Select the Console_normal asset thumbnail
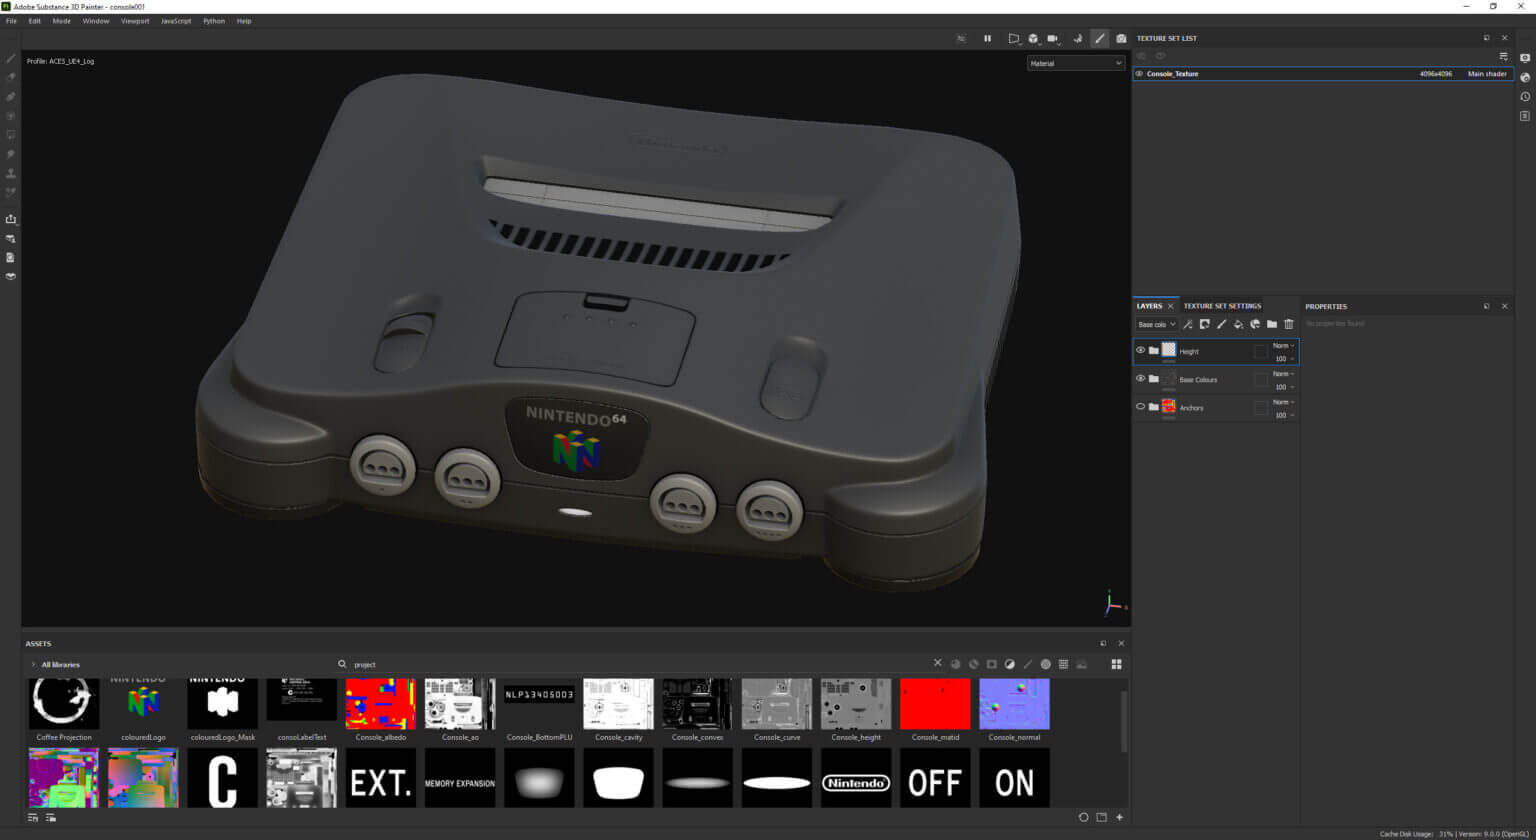This screenshot has width=1536, height=840. point(1014,704)
